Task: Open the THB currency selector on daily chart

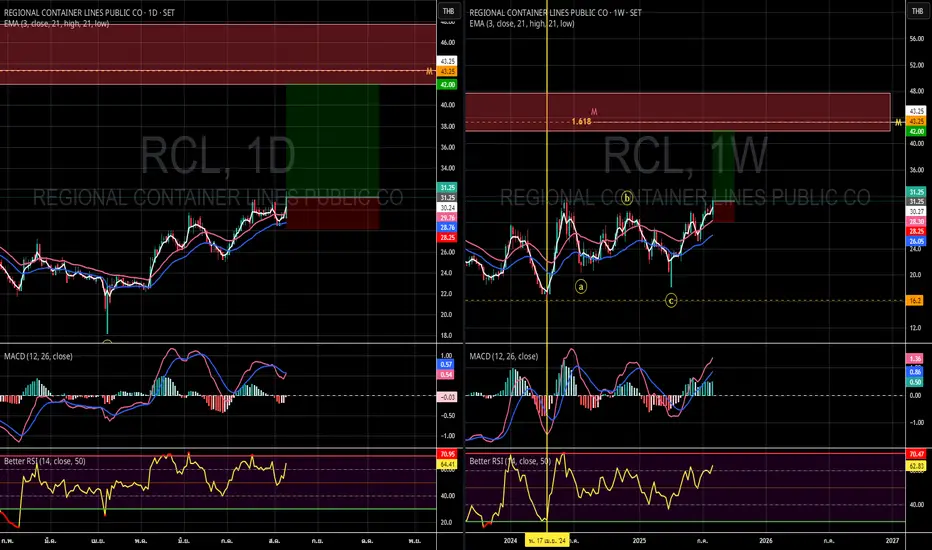Action: pos(447,10)
